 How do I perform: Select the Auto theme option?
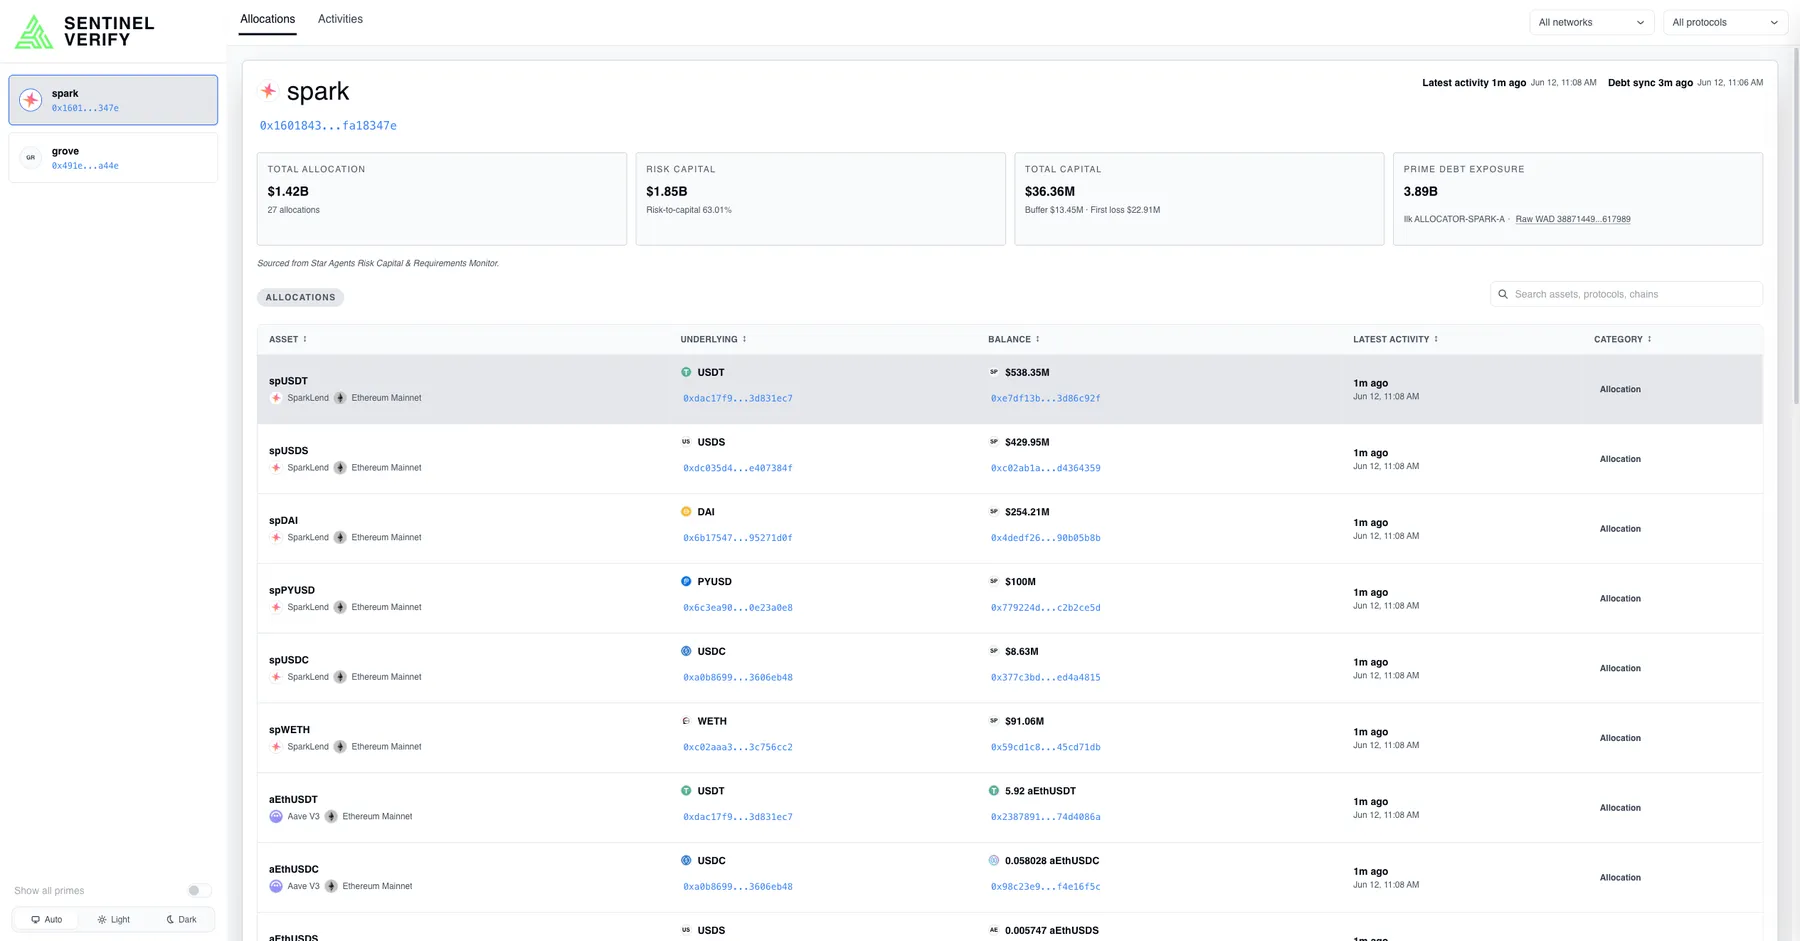click(x=47, y=920)
